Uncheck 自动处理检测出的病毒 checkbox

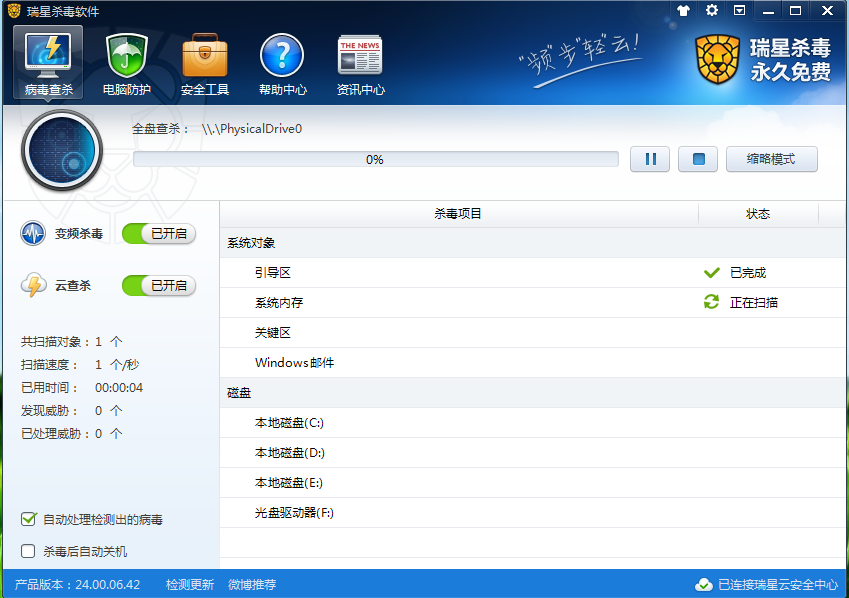(28, 519)
